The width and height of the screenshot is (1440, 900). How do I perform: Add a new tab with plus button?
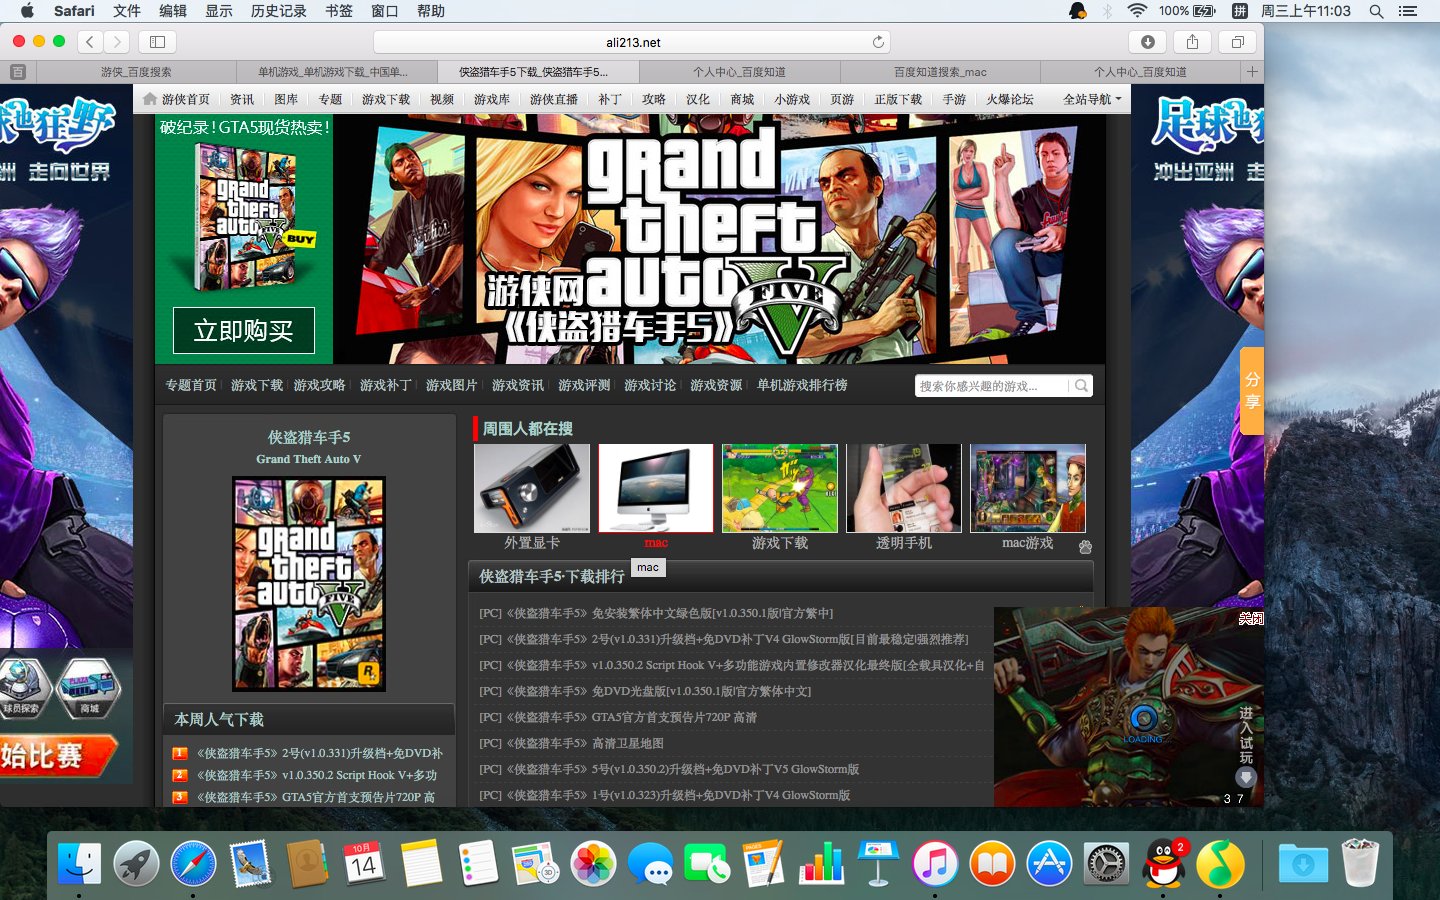[x=1251, y=71]
